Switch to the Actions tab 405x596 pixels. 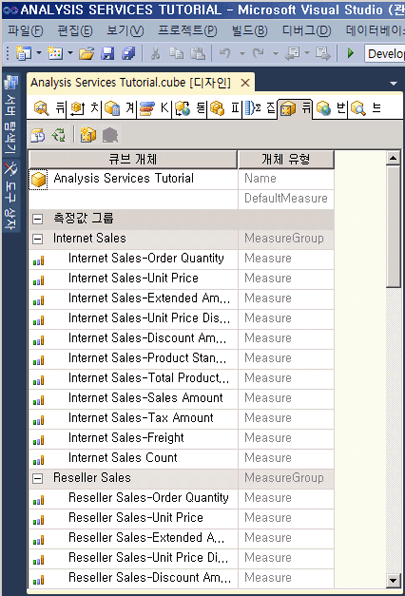click(190, 108)
